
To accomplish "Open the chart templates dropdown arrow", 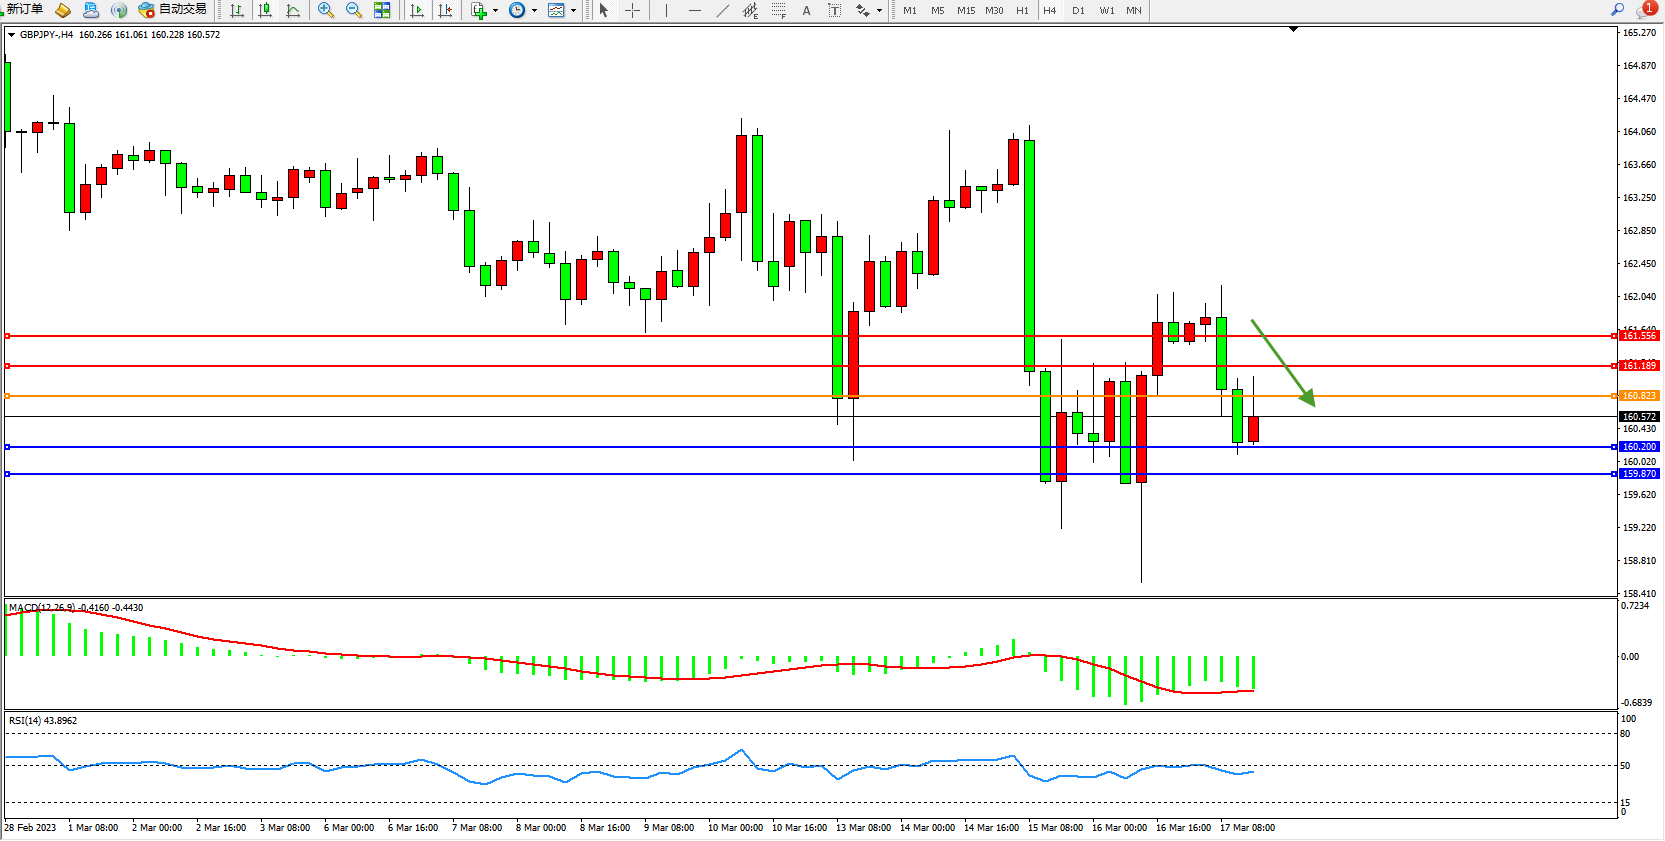I will (x=573, y=10).
